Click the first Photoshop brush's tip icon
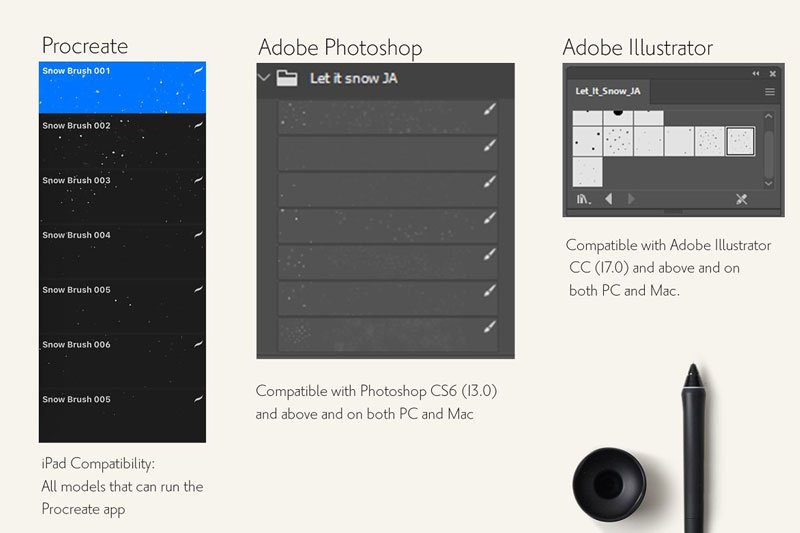This screenshot has width=800, height=533. 489,111
